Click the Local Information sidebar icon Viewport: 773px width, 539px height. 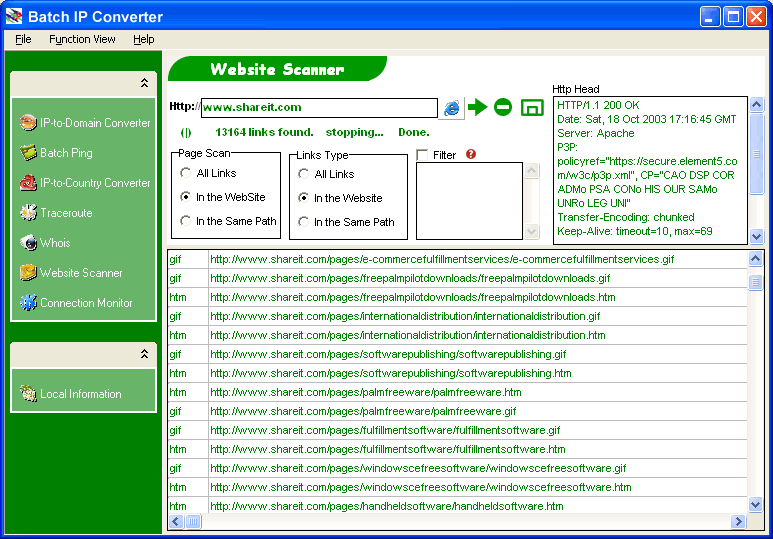click(28, 394)
